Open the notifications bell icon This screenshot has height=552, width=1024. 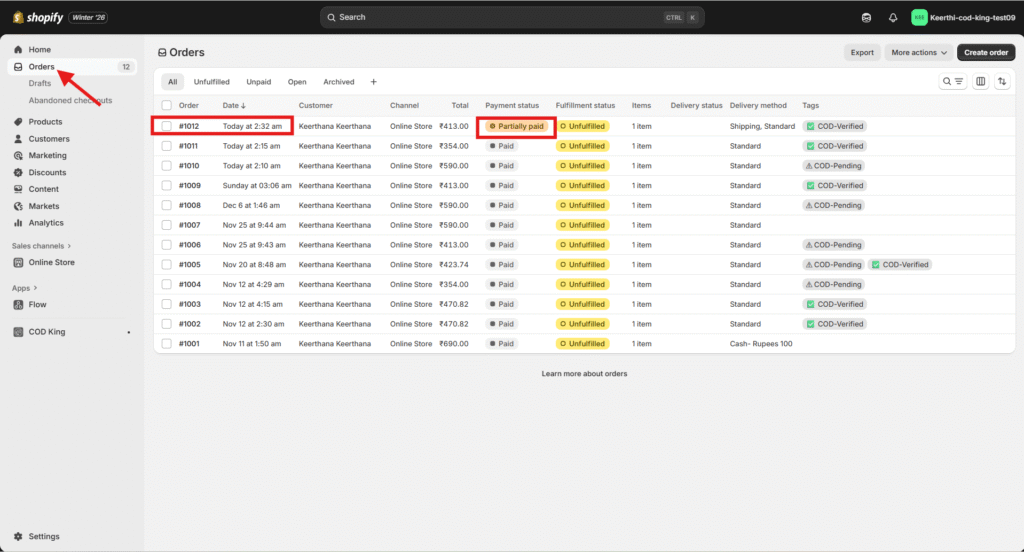click(893, 18)
